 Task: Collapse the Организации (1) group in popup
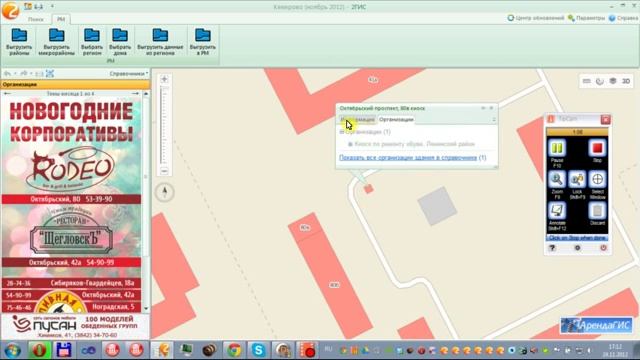point(342,132)
